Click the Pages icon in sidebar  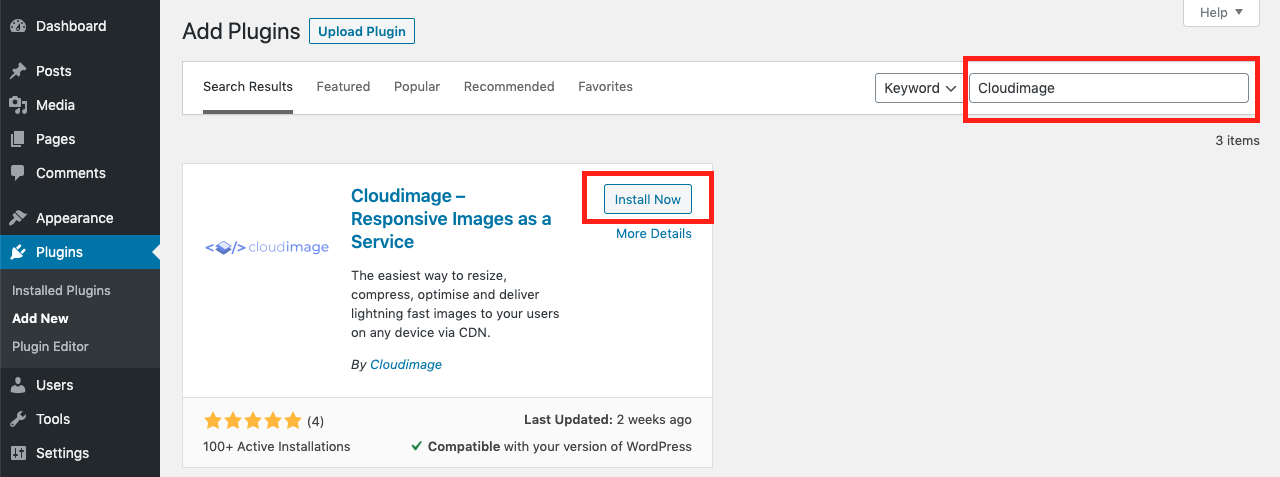coord(18,139)
